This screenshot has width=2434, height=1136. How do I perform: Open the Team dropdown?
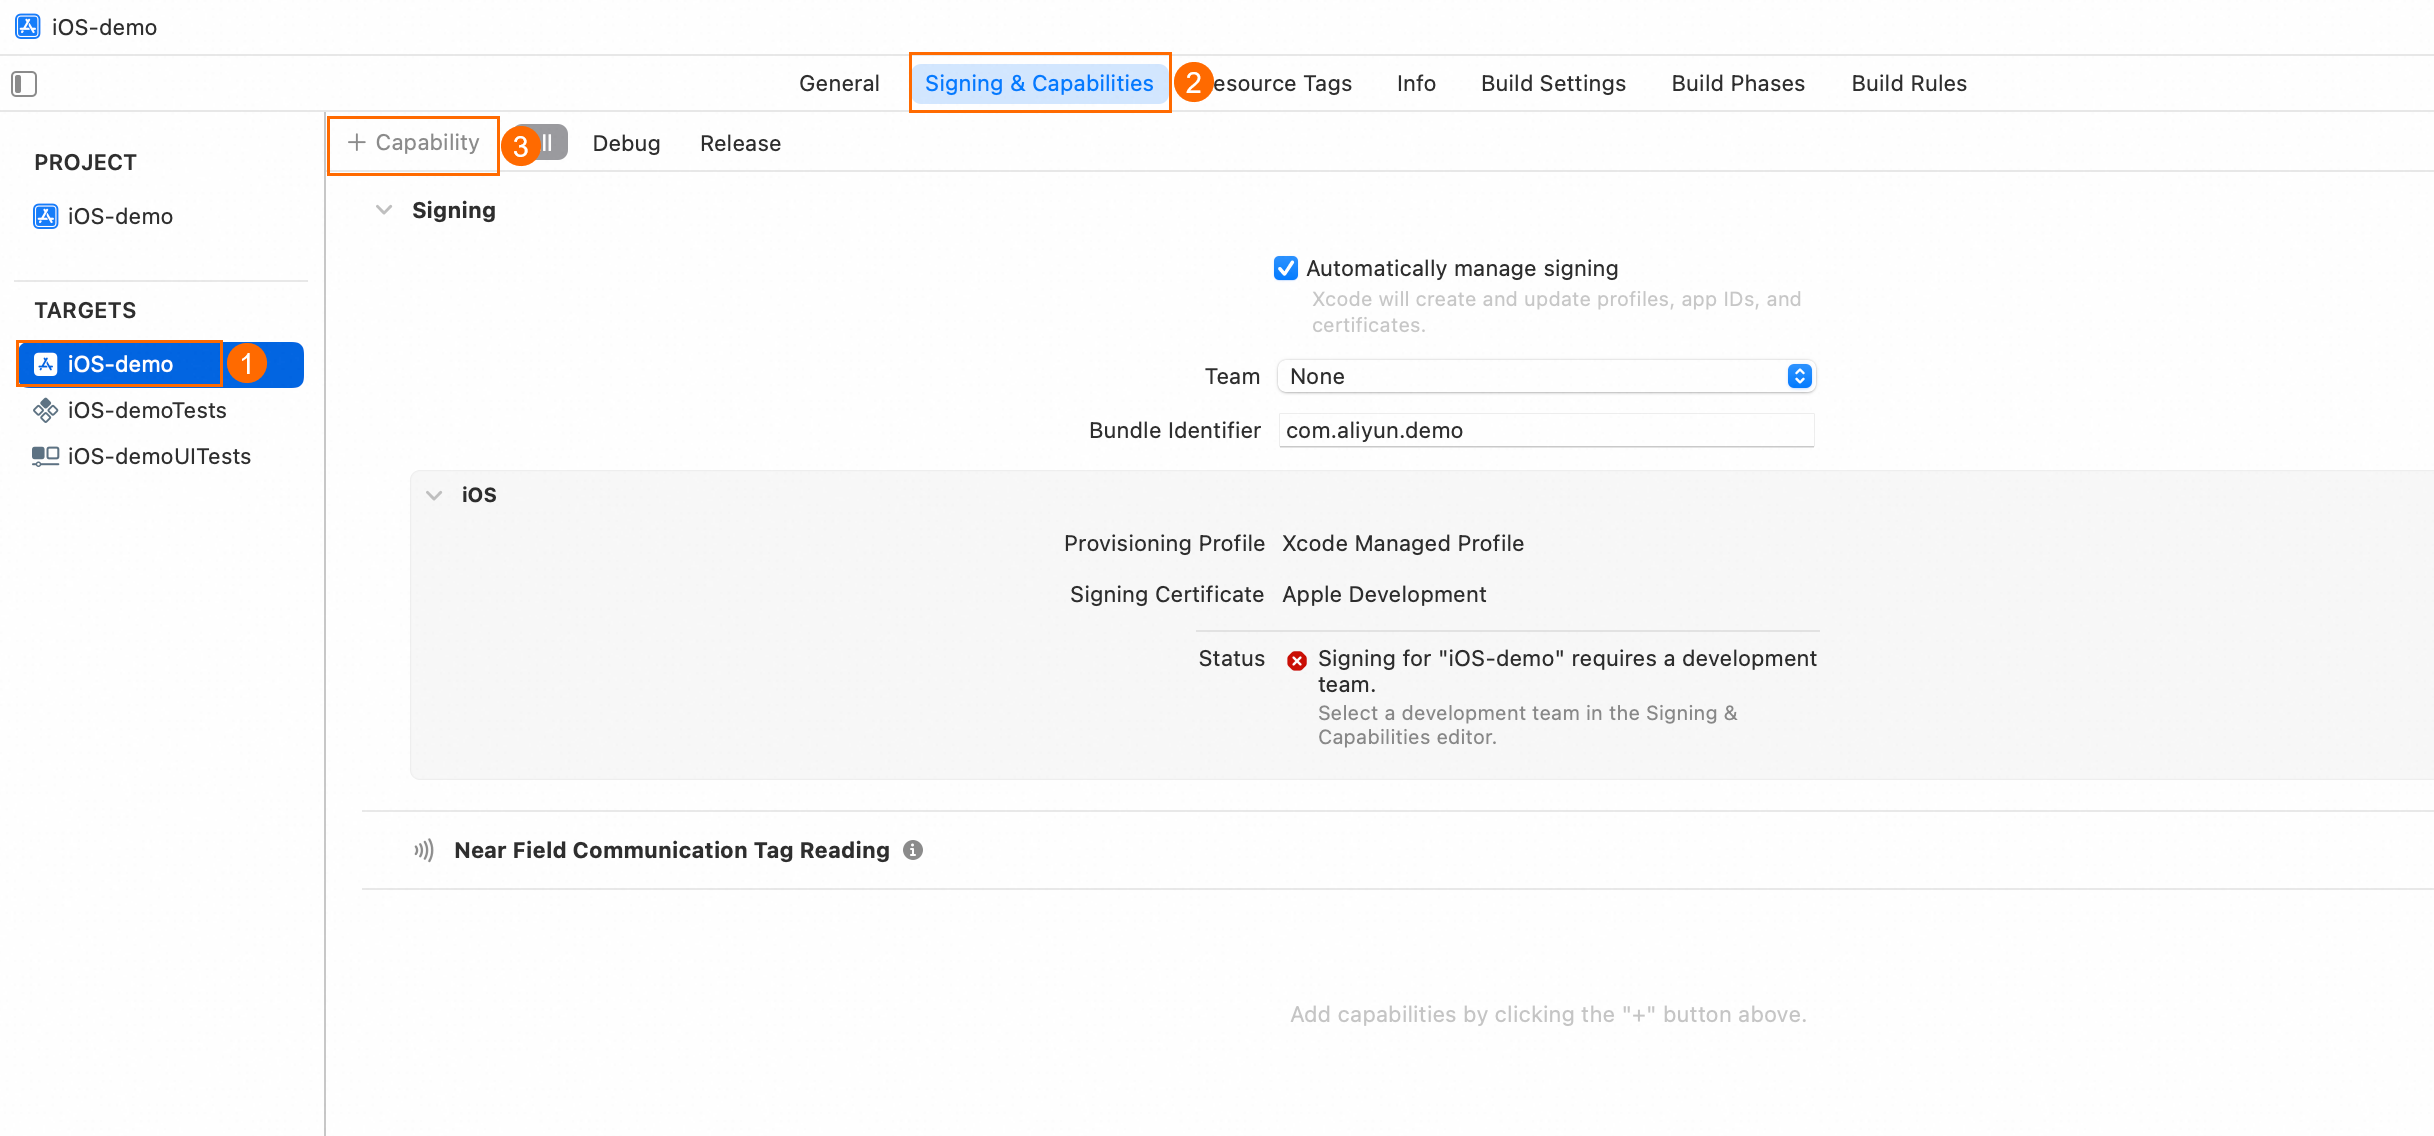[1546, 376]
